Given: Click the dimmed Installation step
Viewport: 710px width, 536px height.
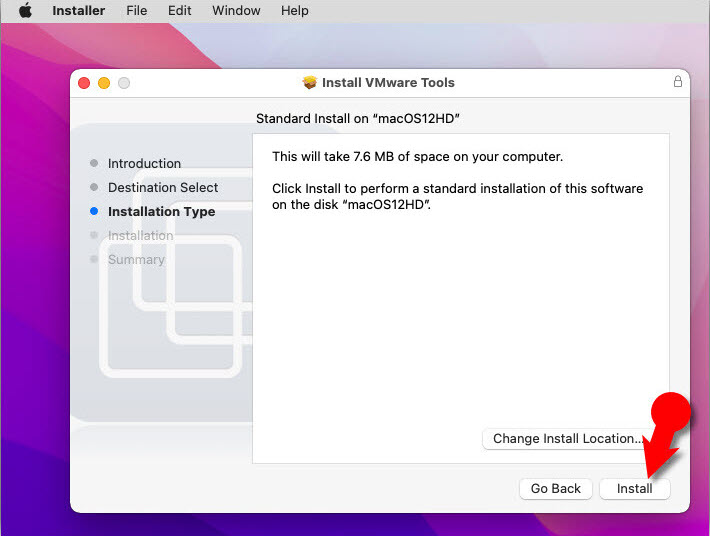Looking at the screenshot, I should pos(140,236).
